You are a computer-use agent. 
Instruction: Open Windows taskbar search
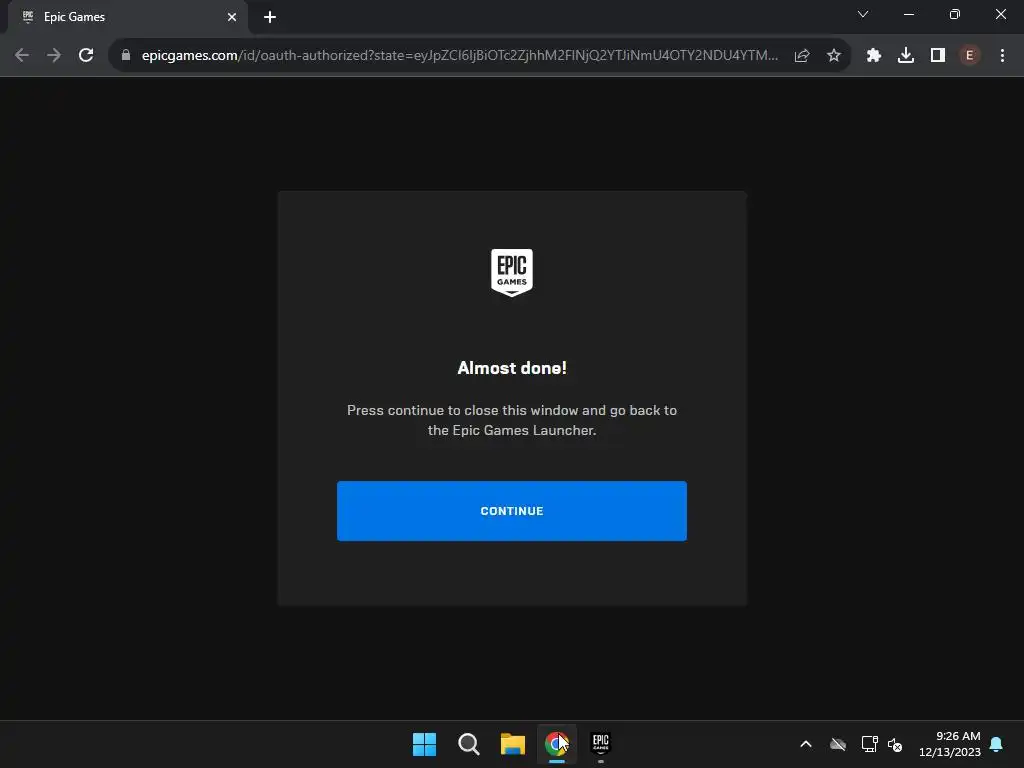(469, 744)
